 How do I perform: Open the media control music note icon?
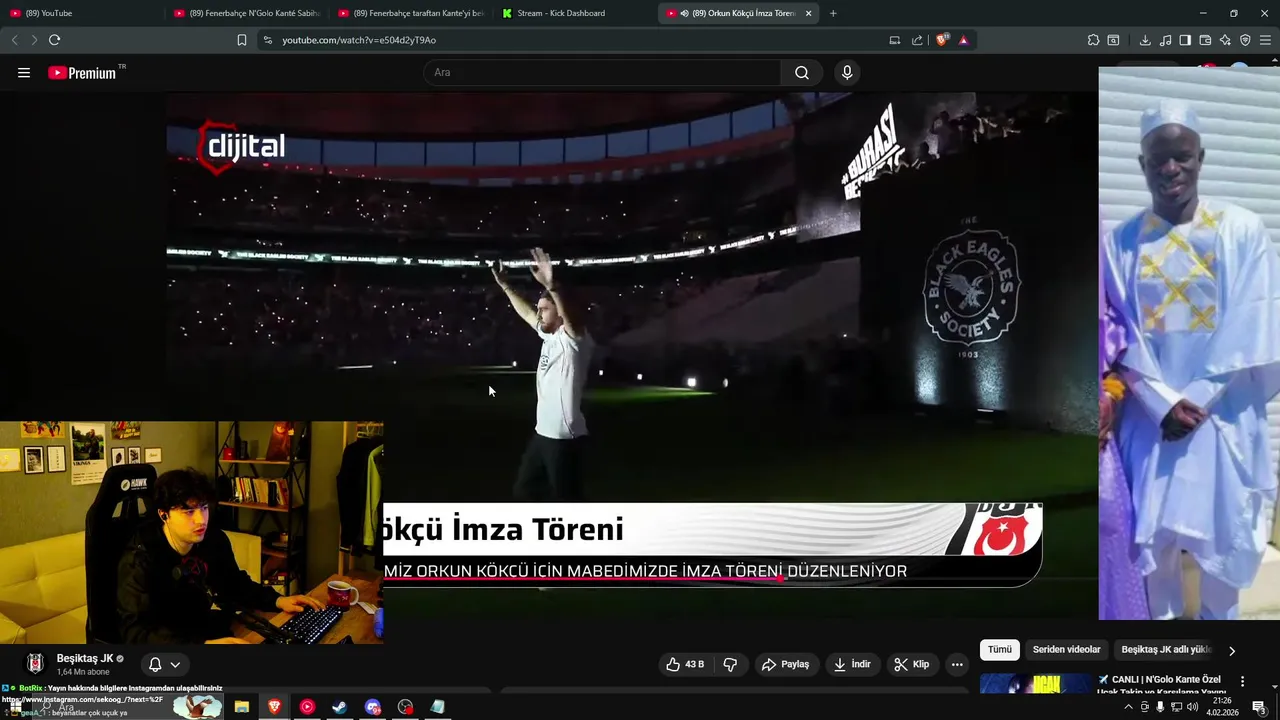tap(1165, 40)
